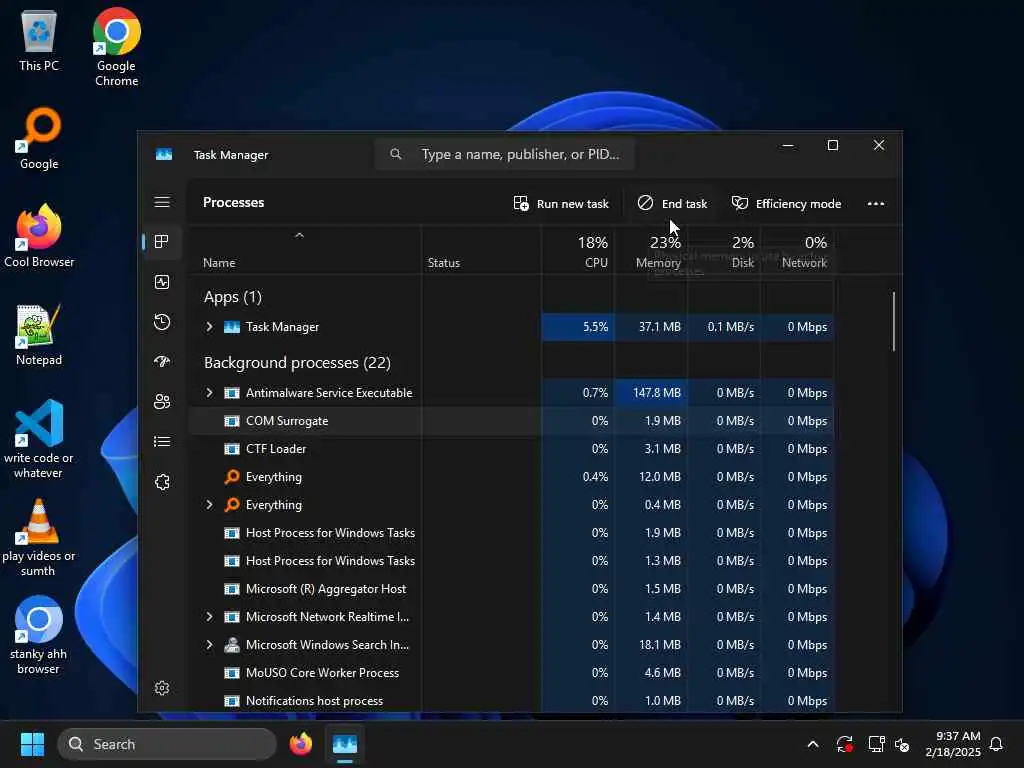
Task: Select 'write code or whatever' VS Code icon
Action: [39, 439]
